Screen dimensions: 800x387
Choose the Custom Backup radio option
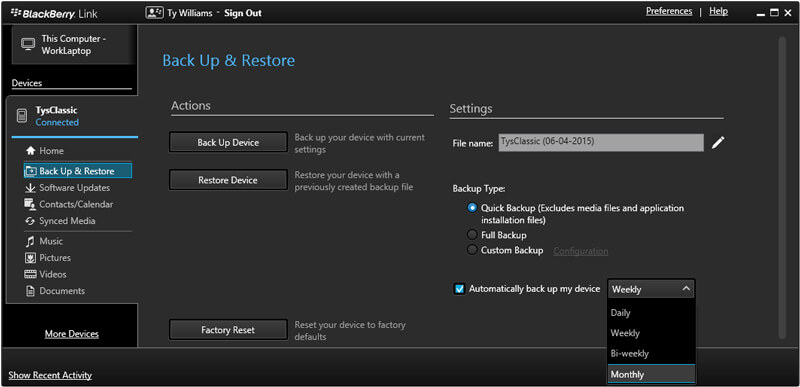point(472,250)
